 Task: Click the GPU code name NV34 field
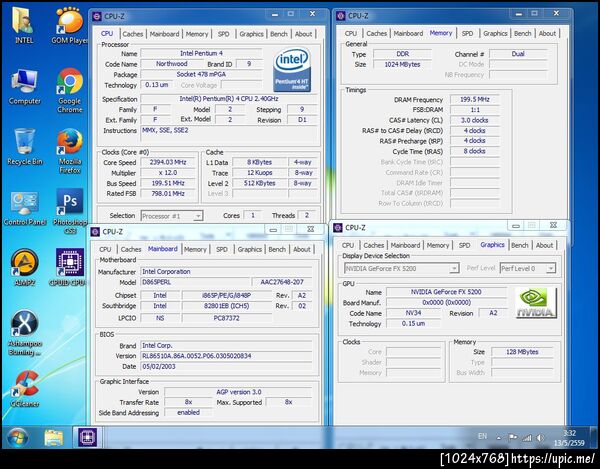tap(413, 313)
